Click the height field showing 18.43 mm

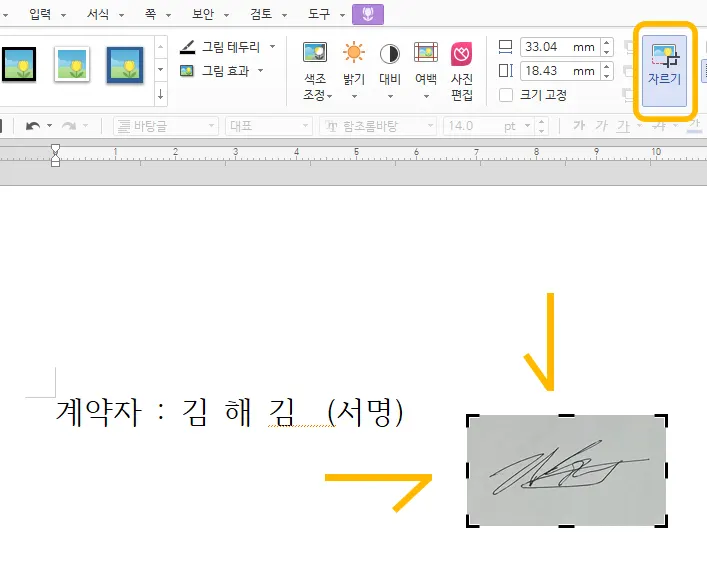(x=560, y=71)
